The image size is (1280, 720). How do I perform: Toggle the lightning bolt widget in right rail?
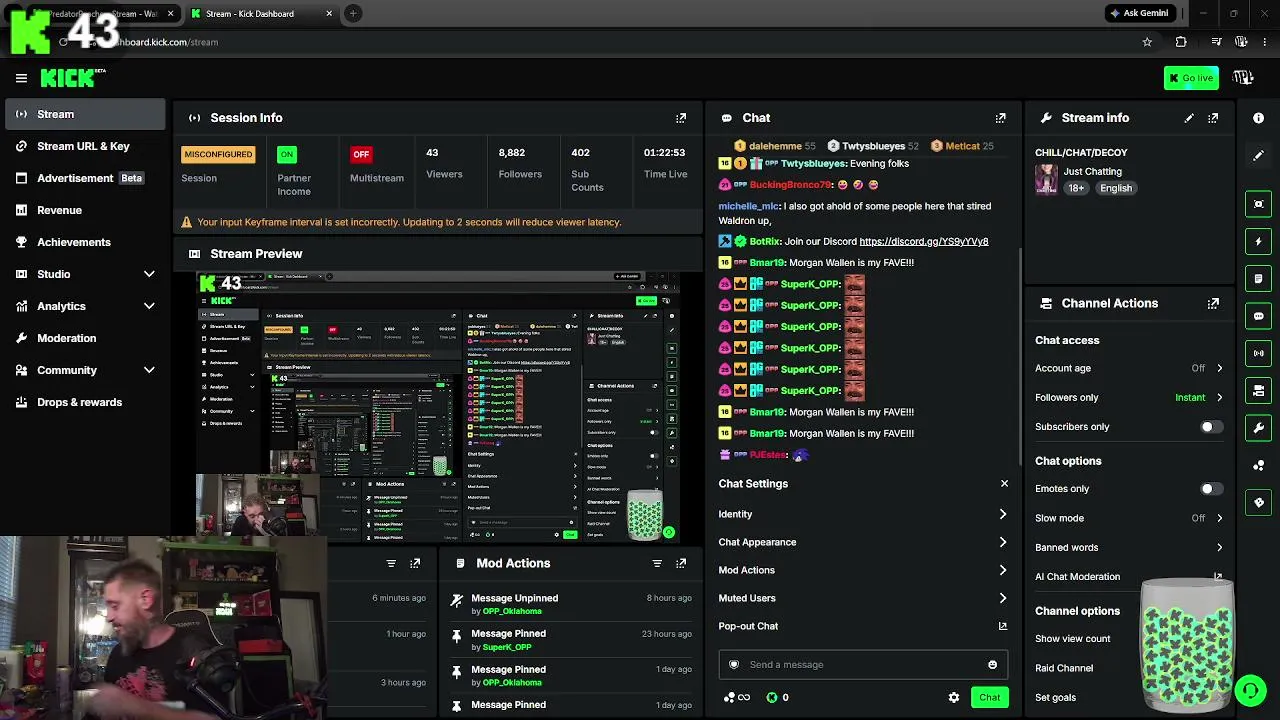coord(1258,241)
